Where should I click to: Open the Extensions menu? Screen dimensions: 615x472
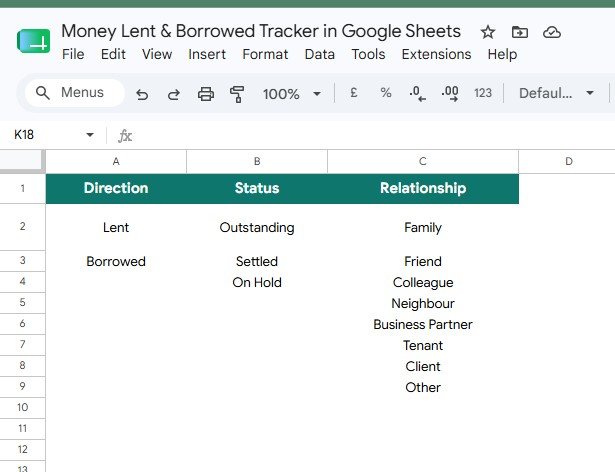pyautogui.click(x=436, y=54)
